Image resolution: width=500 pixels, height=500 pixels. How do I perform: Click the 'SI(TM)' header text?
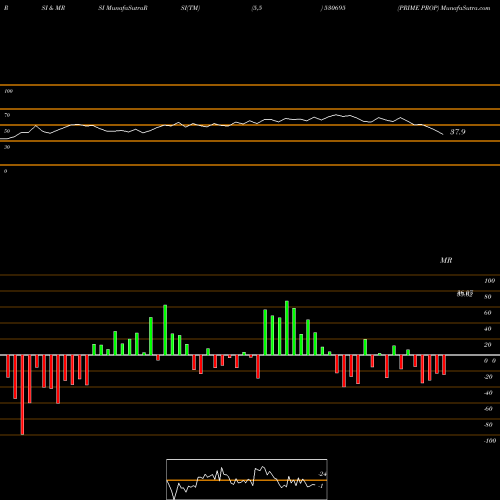pyautogui.click(x=190, y=8)
